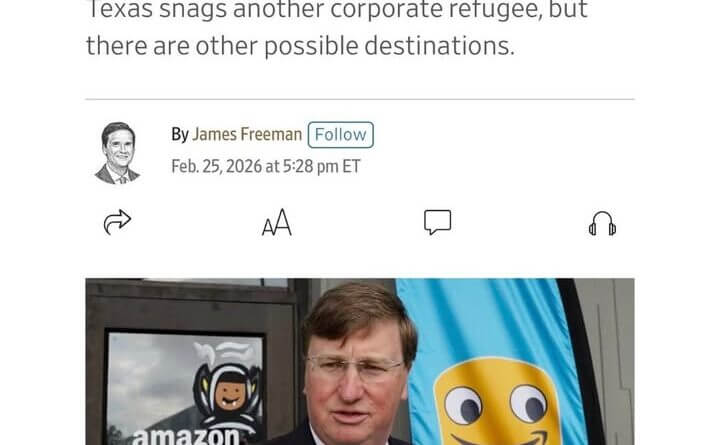
Task: Click 'there are other possible destinations' text
Action: [x=300, y=46]
